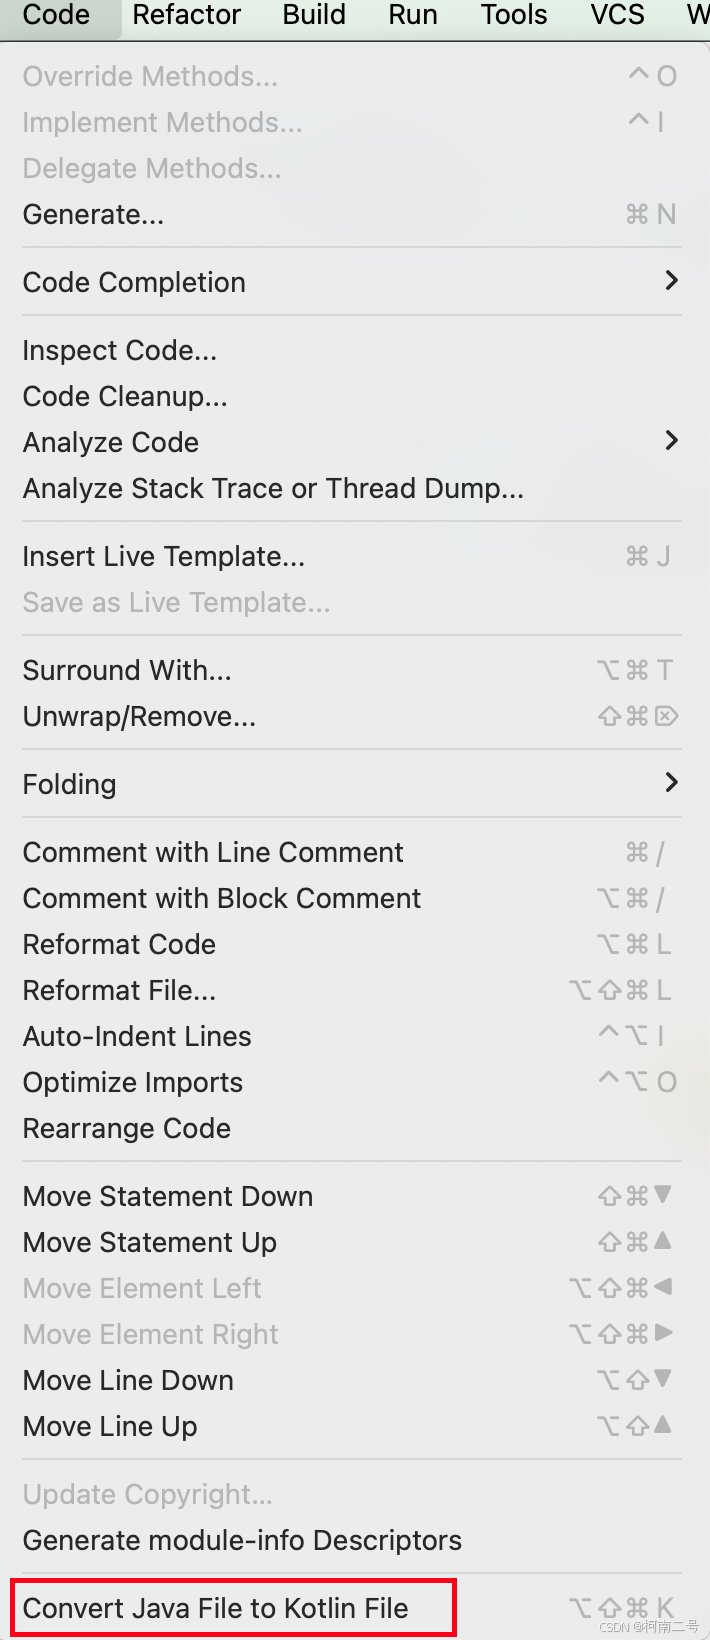Image resolution: width=710 pixels, height=1640 pixels.
Task: Expand the Code Completion submenu
Action: click(x=134, y=282)
